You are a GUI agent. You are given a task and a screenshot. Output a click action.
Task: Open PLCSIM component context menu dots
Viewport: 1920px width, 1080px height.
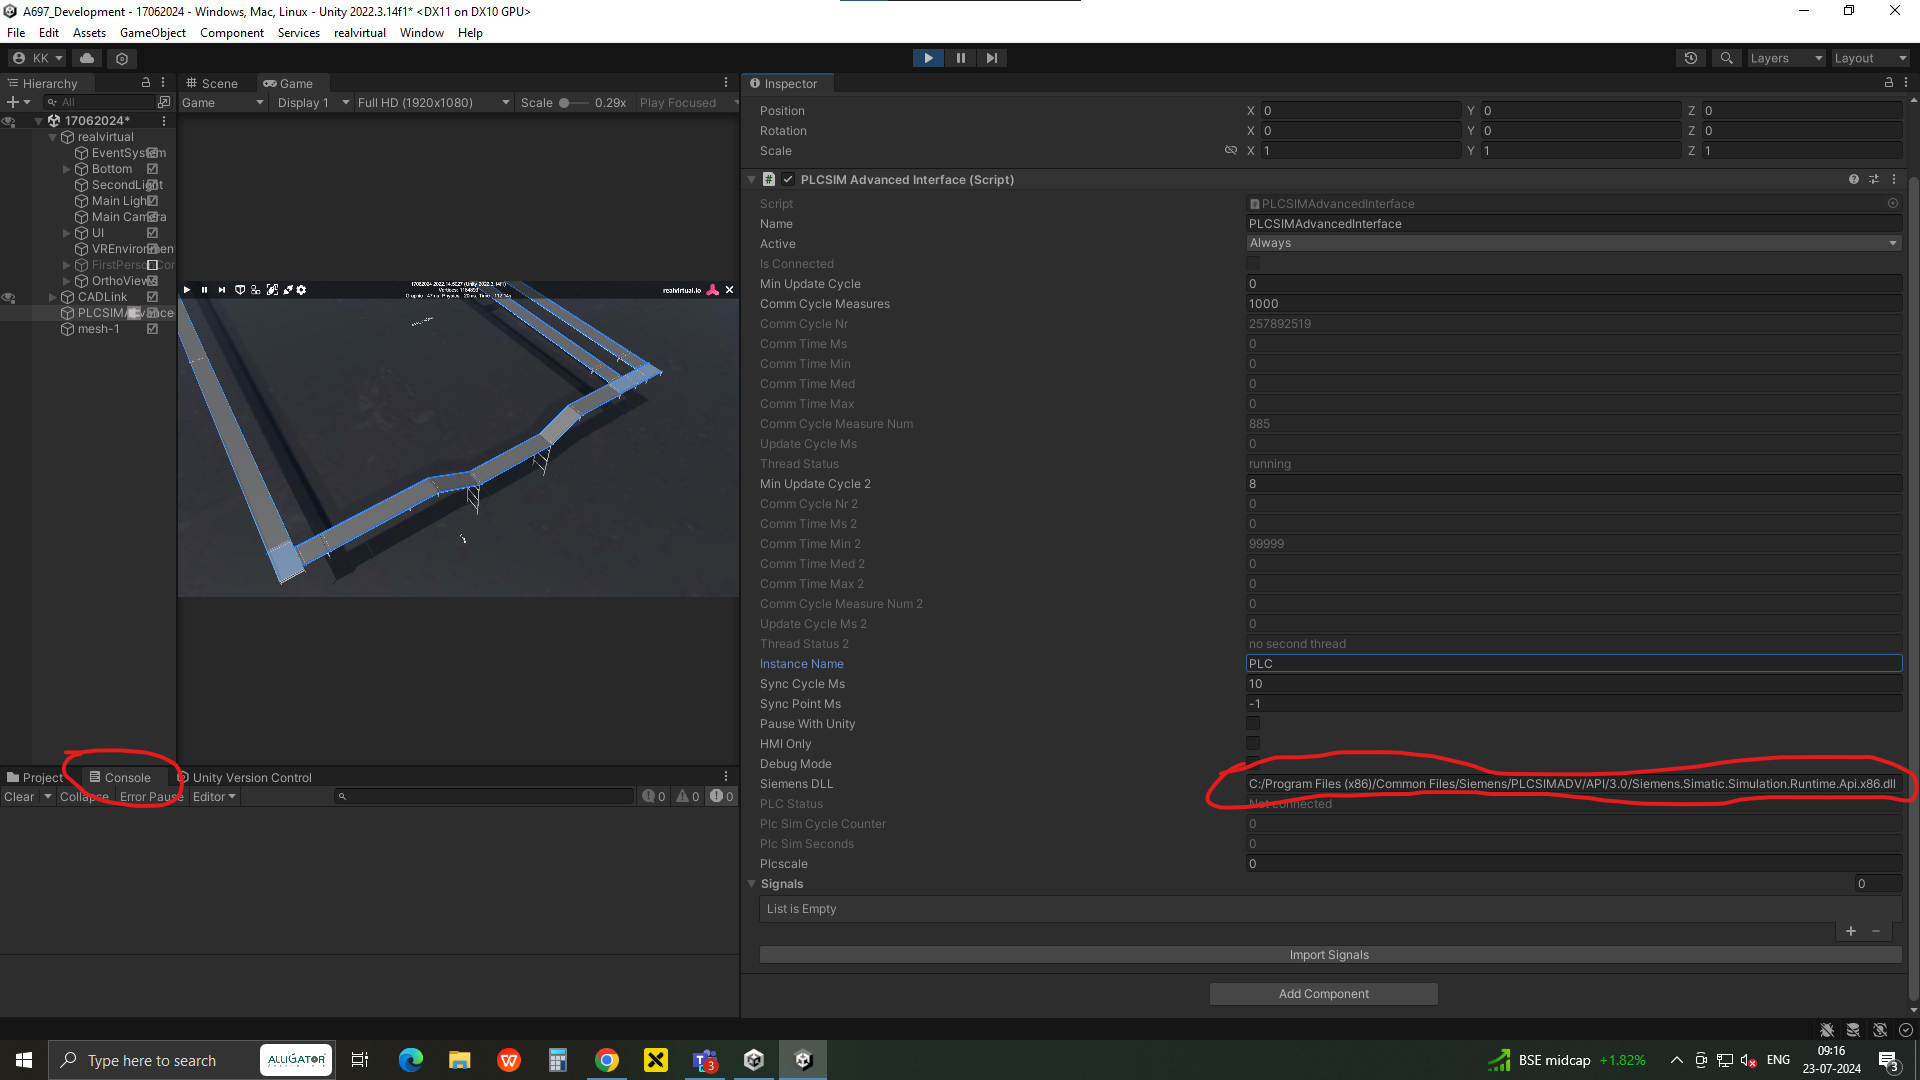tap(1894, 179)
